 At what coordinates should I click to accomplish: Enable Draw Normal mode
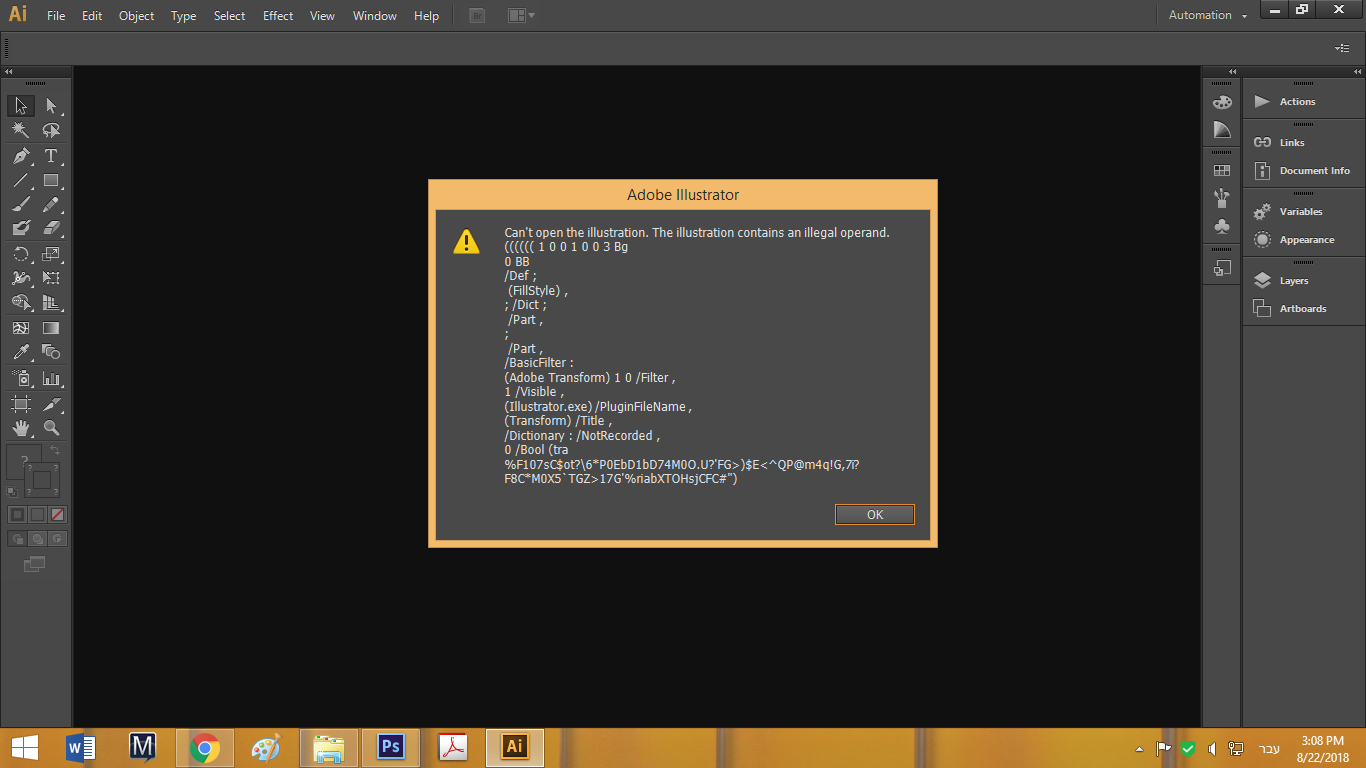[17, 539]
